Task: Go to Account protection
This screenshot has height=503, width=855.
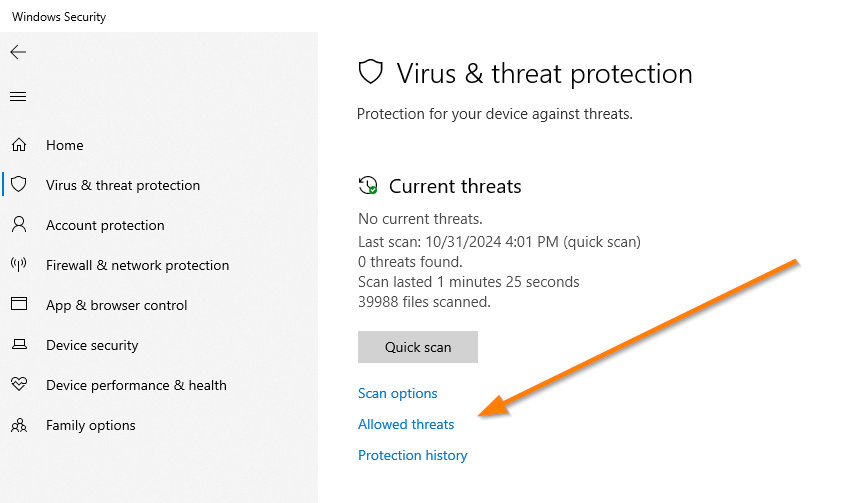Action: [x=105, y=225]
